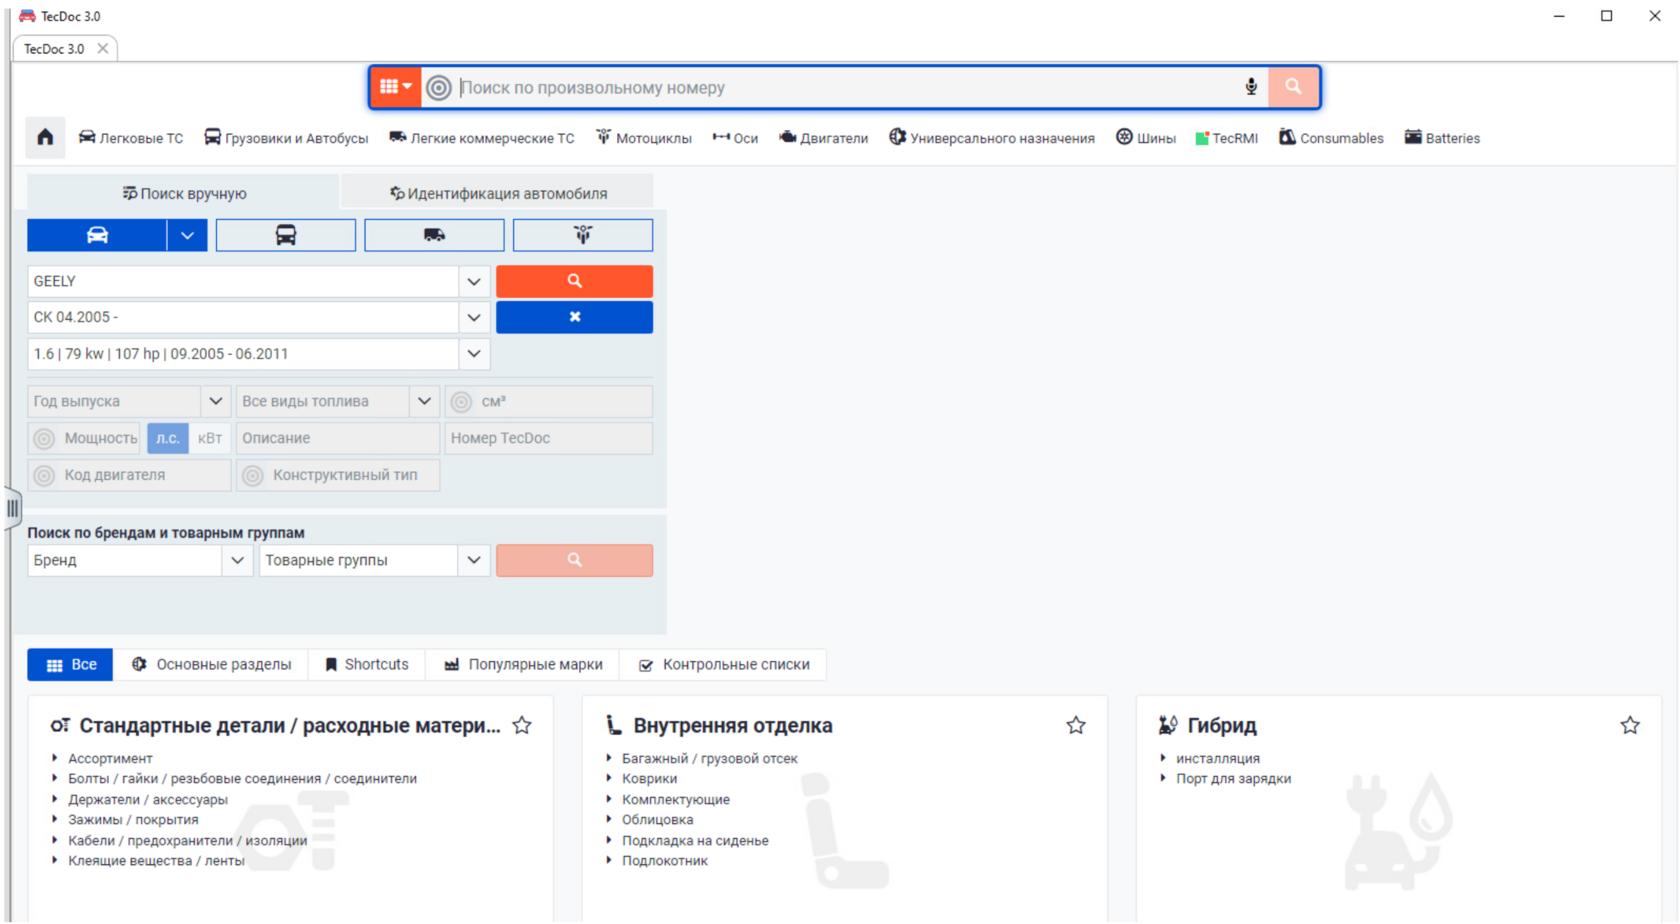Open the grid menu beside the search bar

[x=395, y=87]
